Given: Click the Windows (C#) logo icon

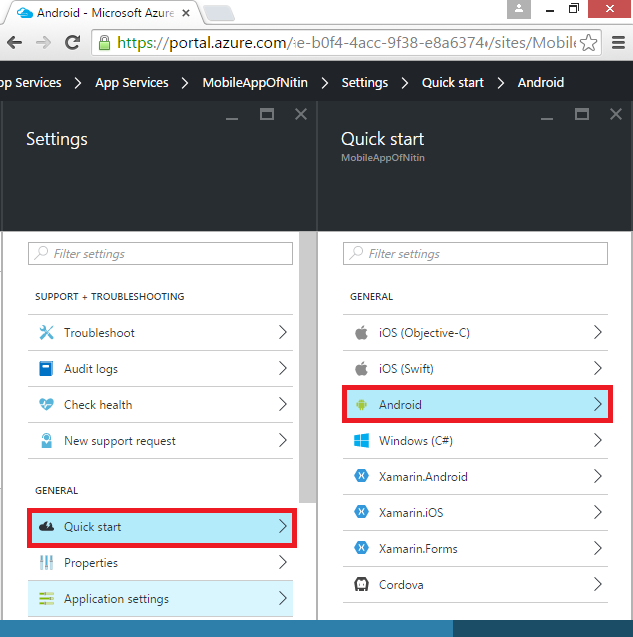Looking at the screenshot, I should pos(361,441).
